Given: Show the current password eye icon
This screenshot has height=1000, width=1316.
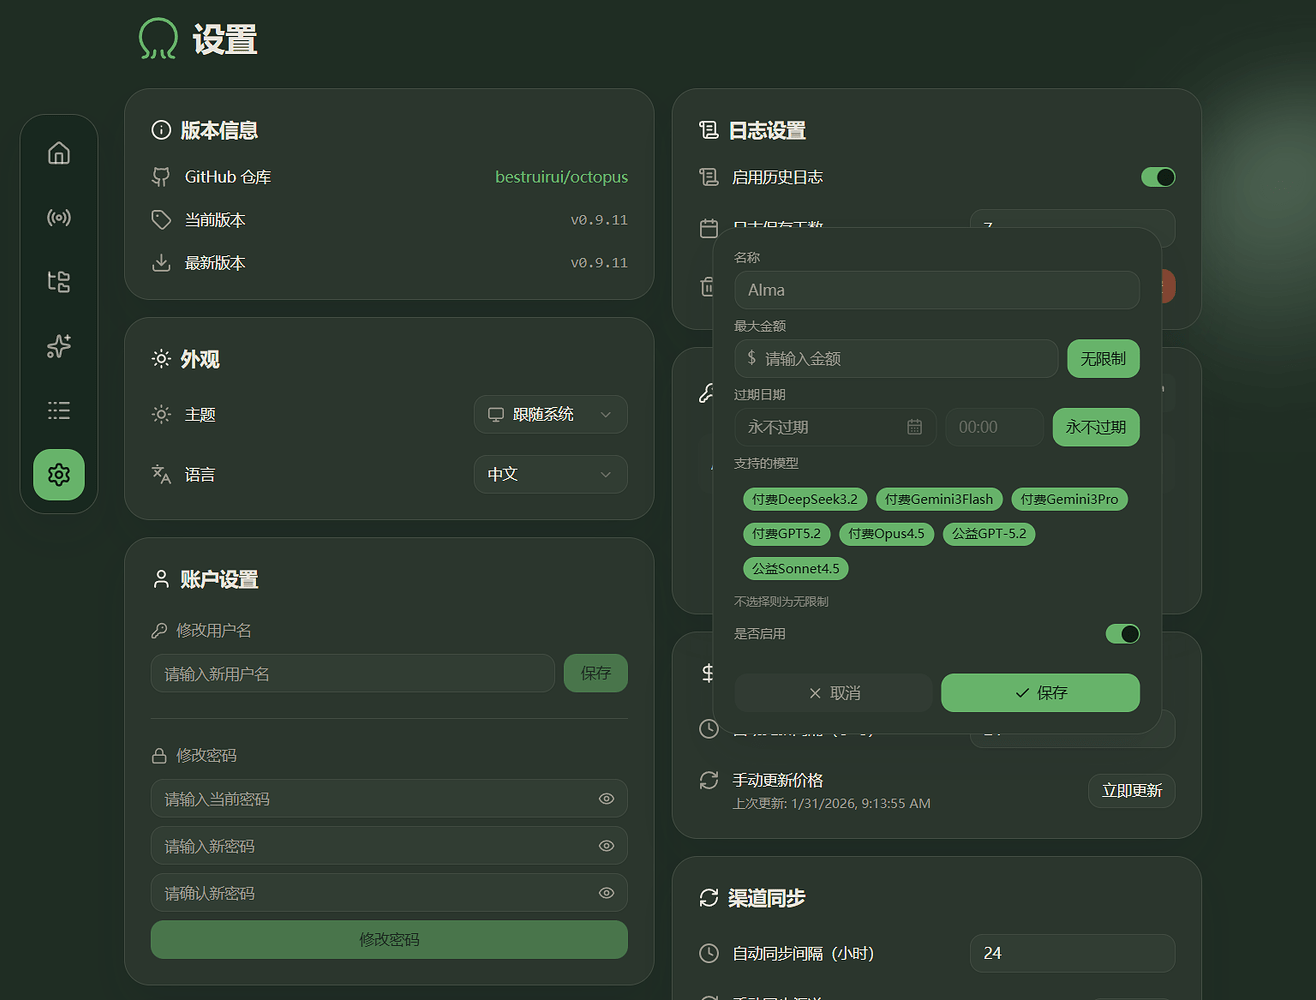Looking at the screenshot, I should tap(606, 799).
